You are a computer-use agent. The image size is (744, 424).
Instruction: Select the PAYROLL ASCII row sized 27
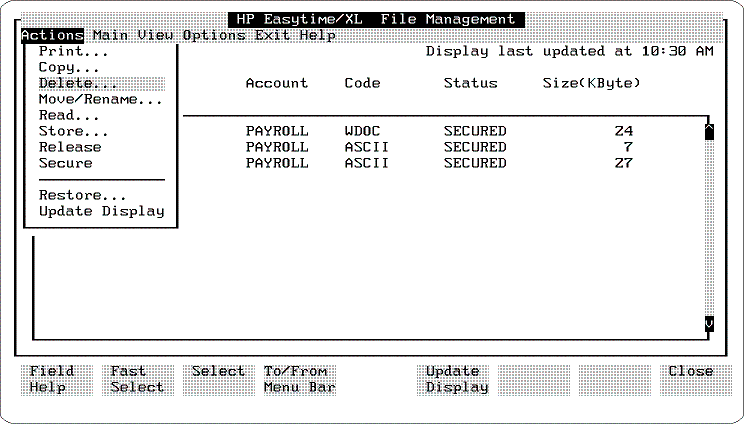(439, 163)
